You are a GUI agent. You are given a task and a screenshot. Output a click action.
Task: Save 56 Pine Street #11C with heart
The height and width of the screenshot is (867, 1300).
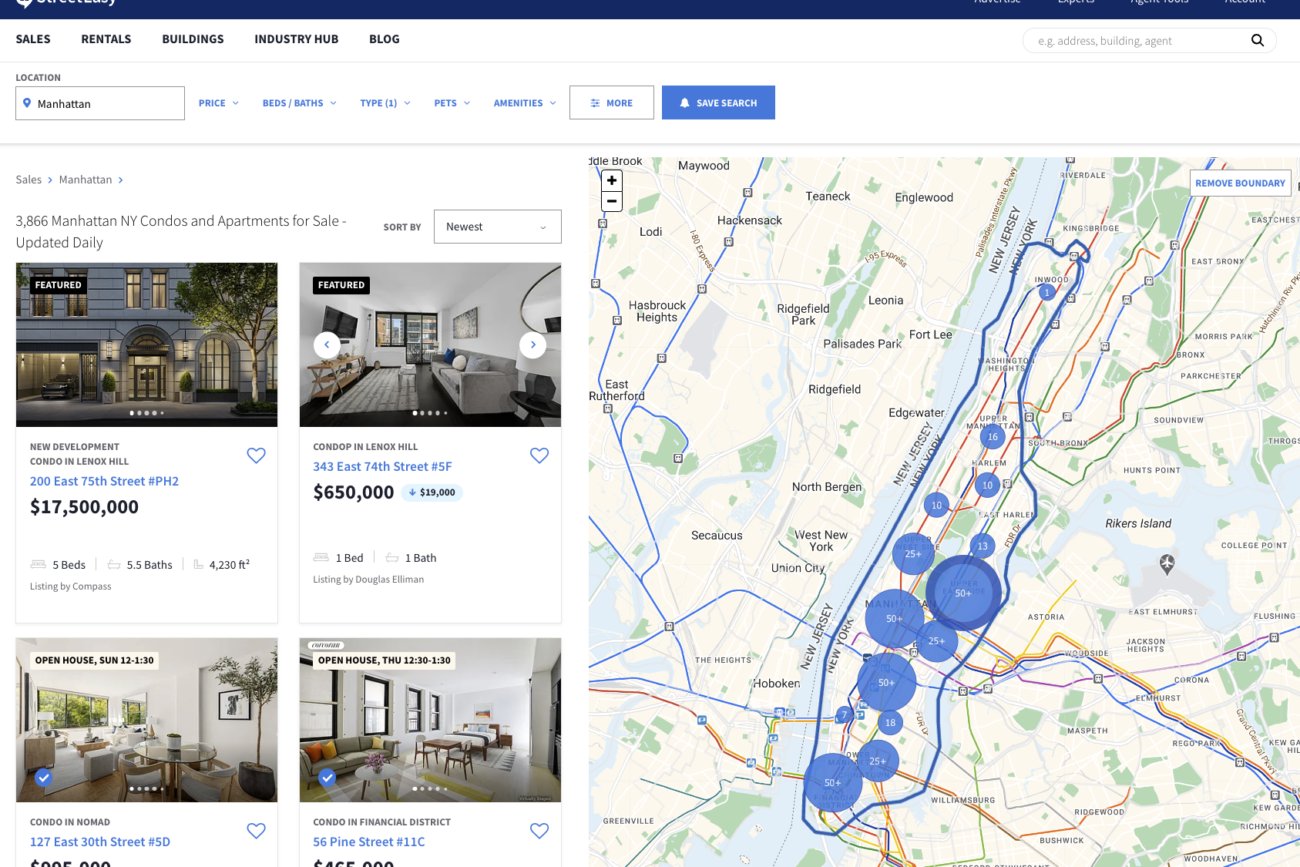click(539, 831)
